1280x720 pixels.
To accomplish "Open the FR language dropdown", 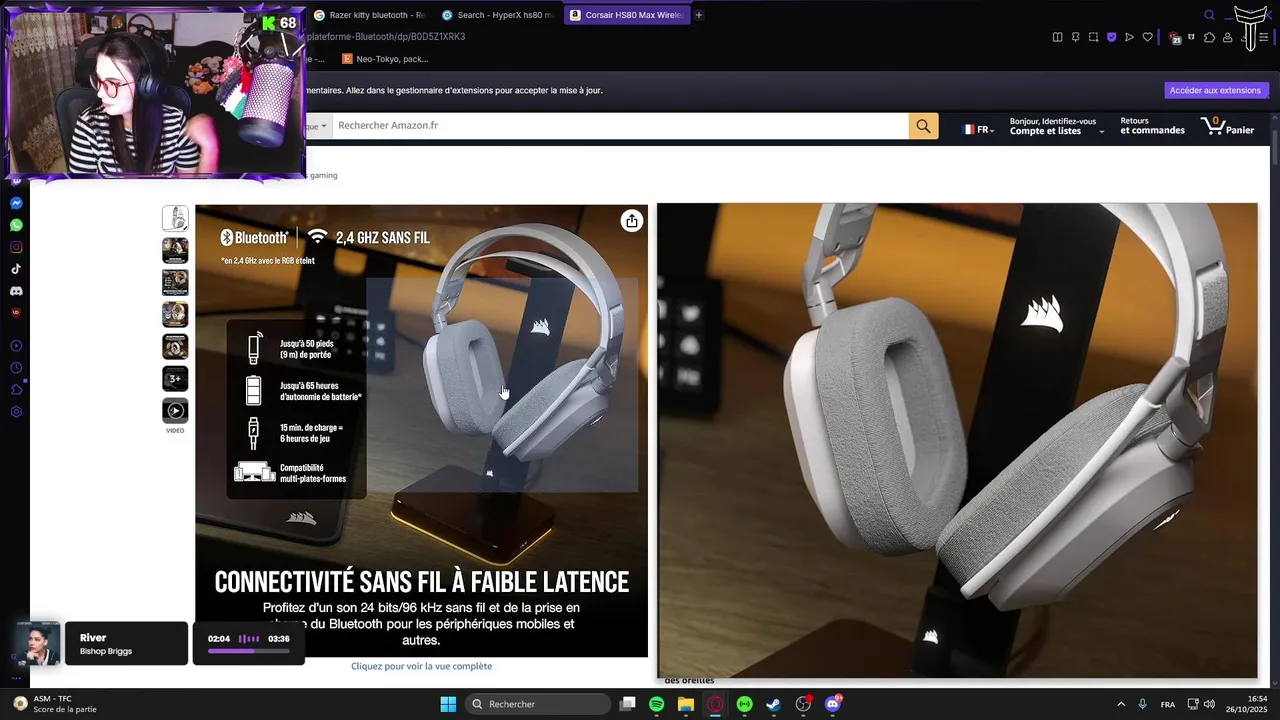I will point(978,130).
